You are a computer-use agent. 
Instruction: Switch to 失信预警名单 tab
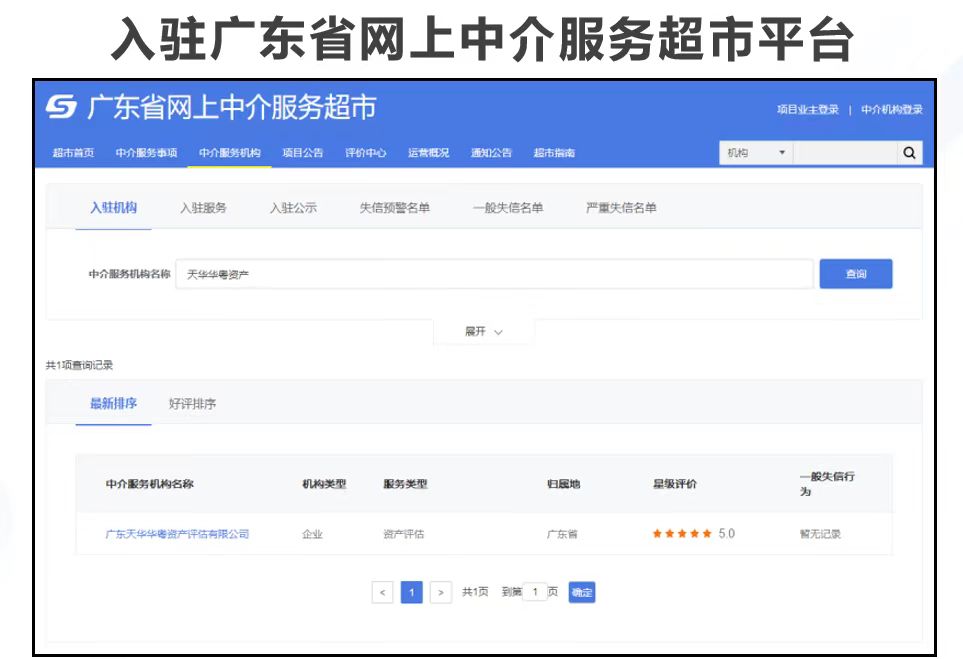point(394,208)
